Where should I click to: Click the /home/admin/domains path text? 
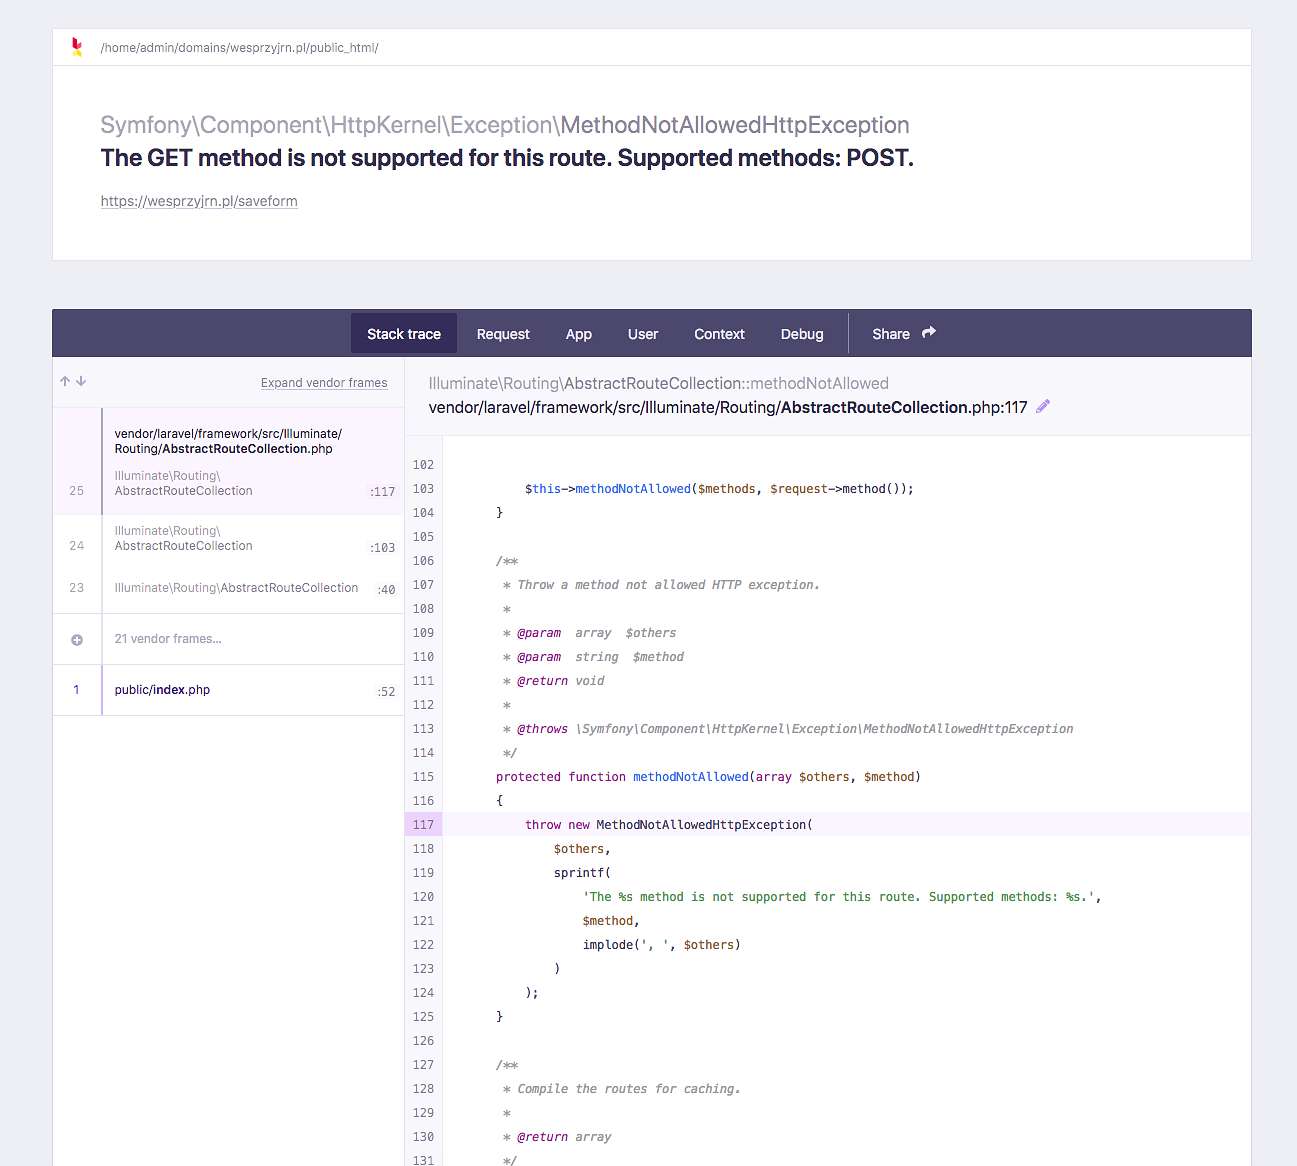[239, 47]
